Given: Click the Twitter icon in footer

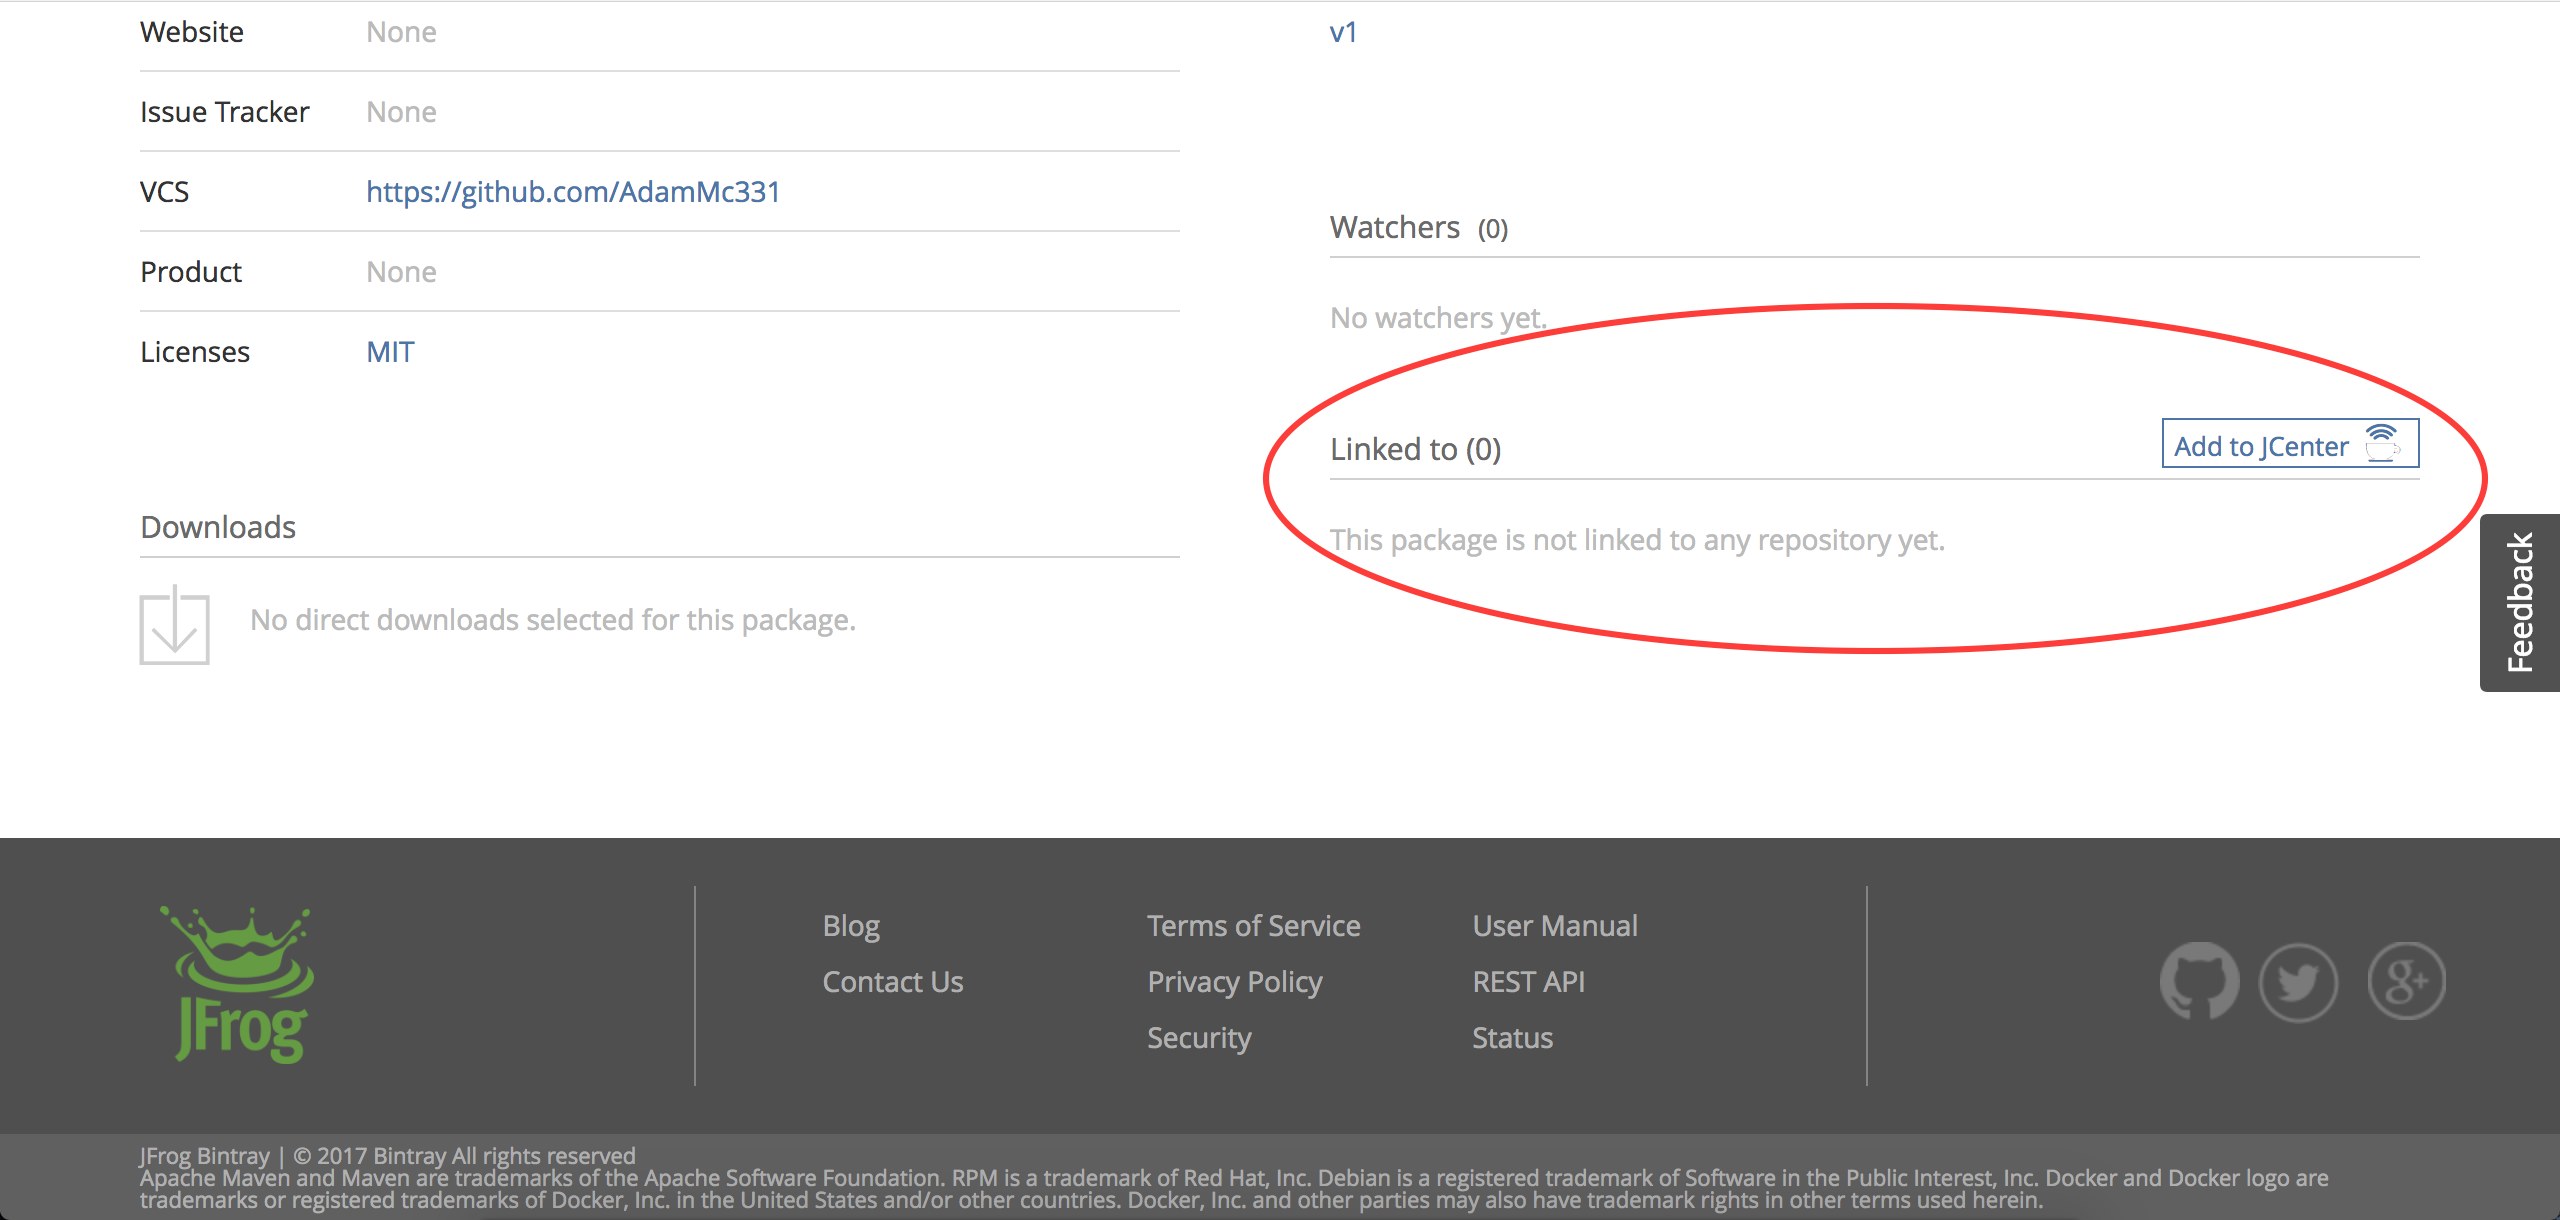Looking at the screenshot, I should (x=2299, y=981).
